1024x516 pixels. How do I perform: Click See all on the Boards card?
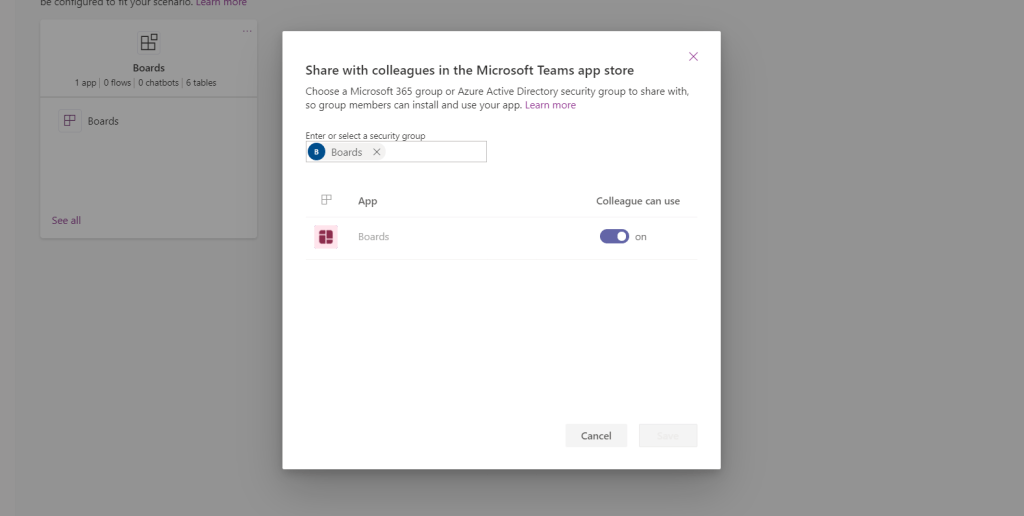pyautogui.click(x=66, y=220)
